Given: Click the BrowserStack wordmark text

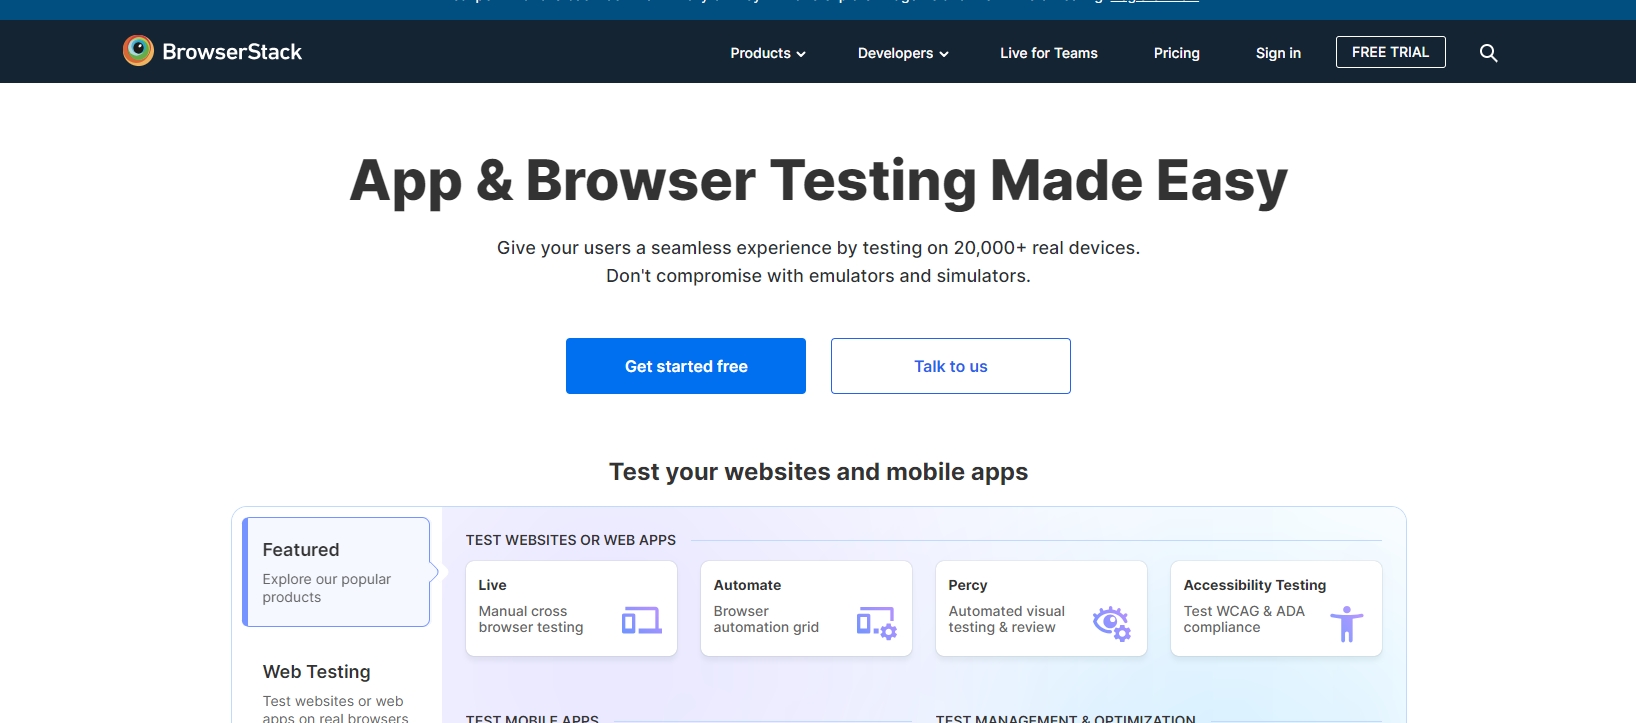Looking at the screenshot, I should tap(232, 52).
